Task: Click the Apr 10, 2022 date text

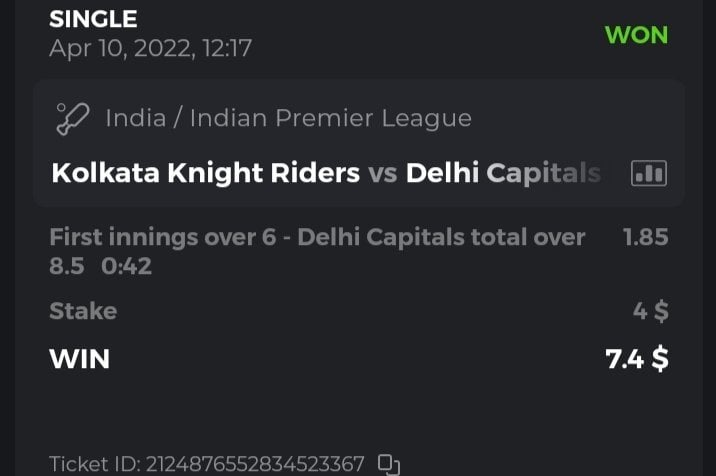Action: coord(150,46)
